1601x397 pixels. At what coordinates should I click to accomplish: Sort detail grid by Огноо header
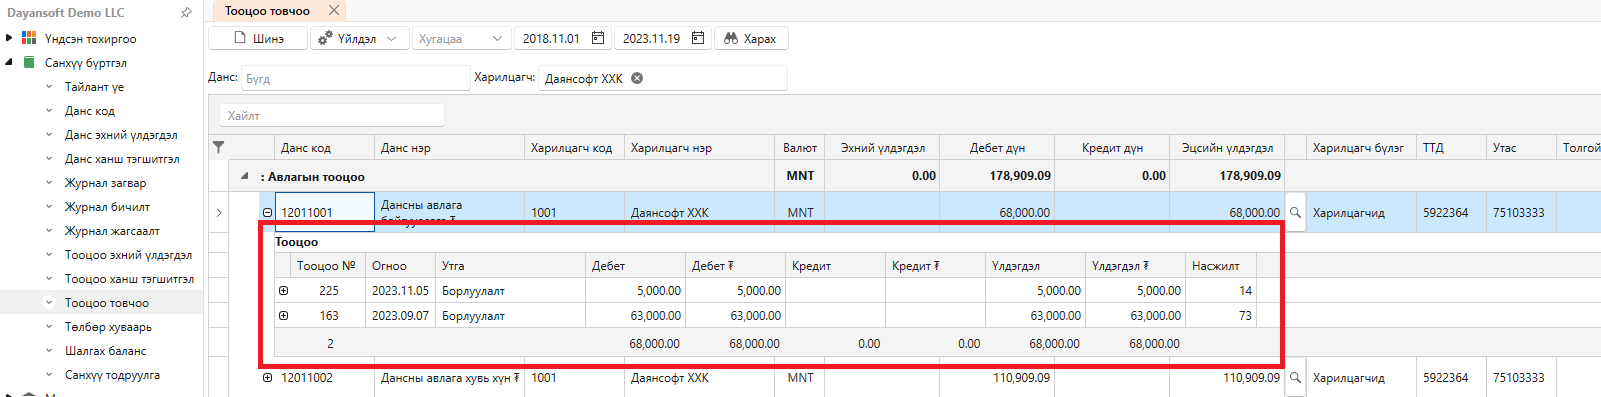(x=400, y=266)
